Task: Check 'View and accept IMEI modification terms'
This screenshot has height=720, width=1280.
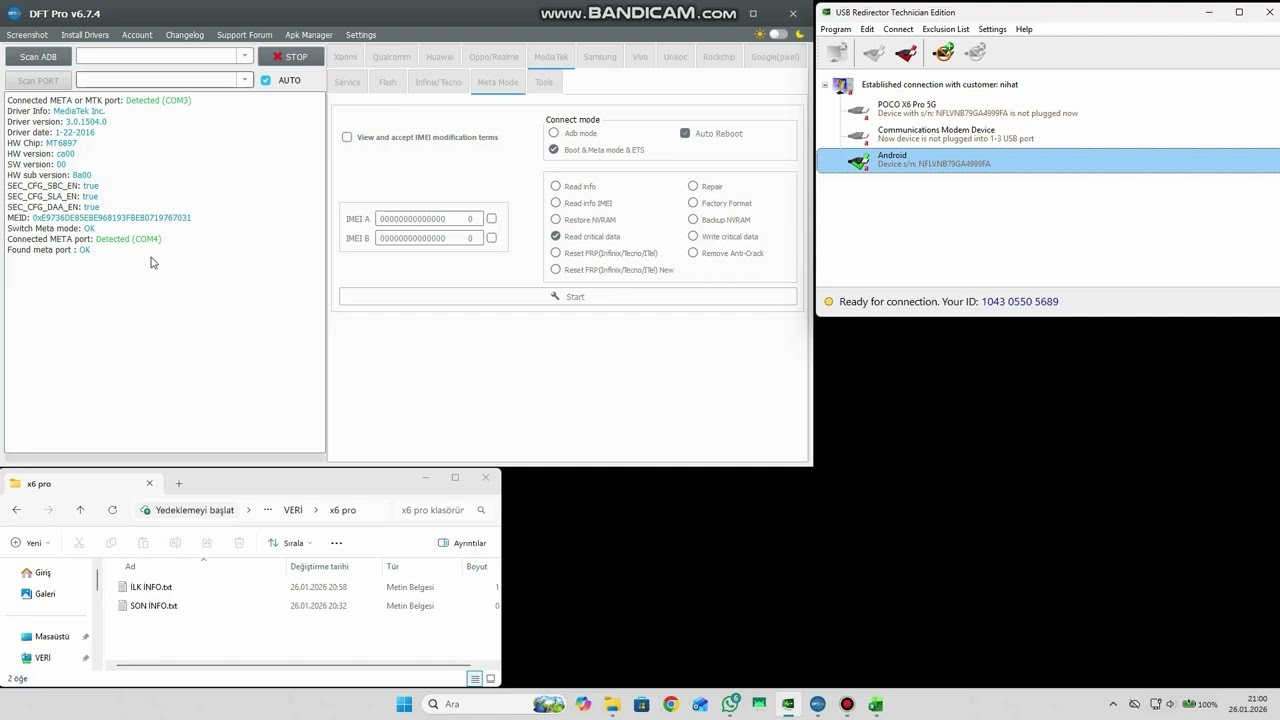Action: 347,137
